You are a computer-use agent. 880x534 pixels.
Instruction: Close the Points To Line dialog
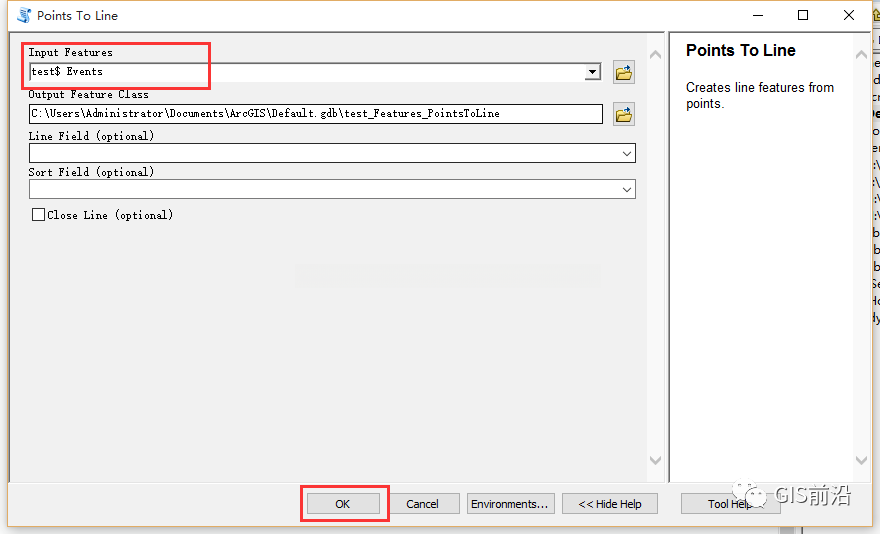pos(849,15)
